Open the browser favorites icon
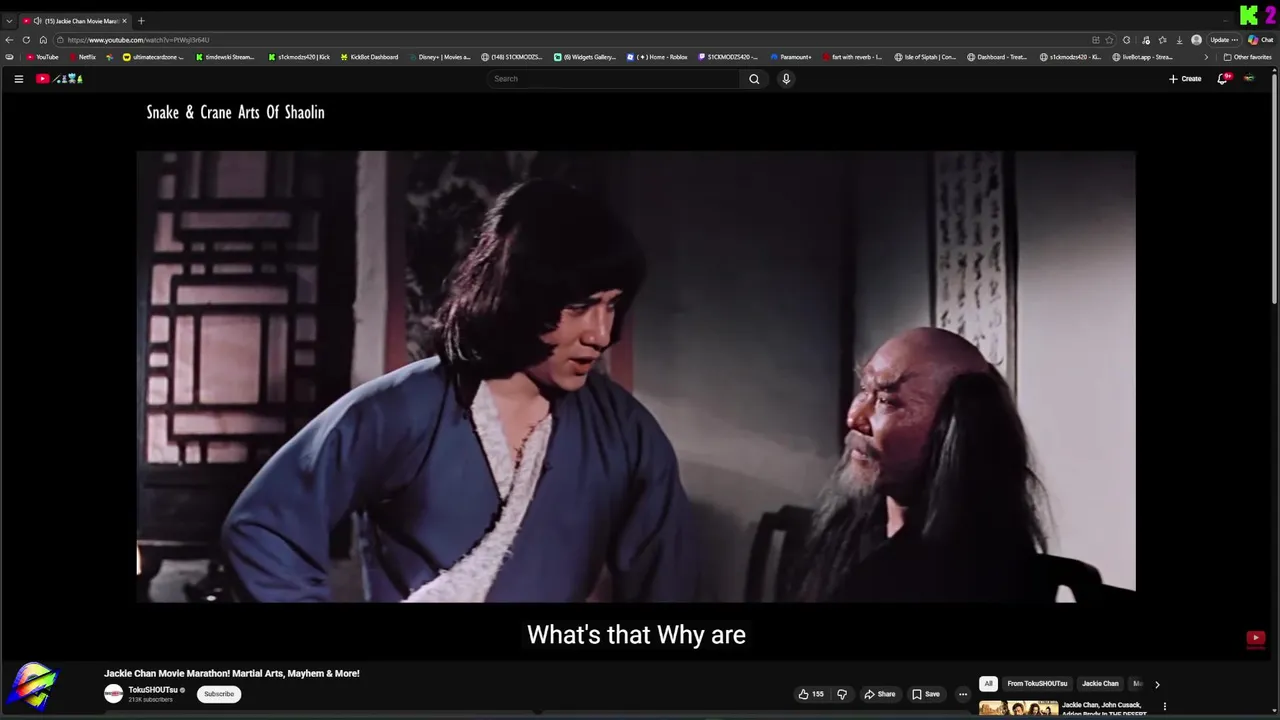 1162,40
